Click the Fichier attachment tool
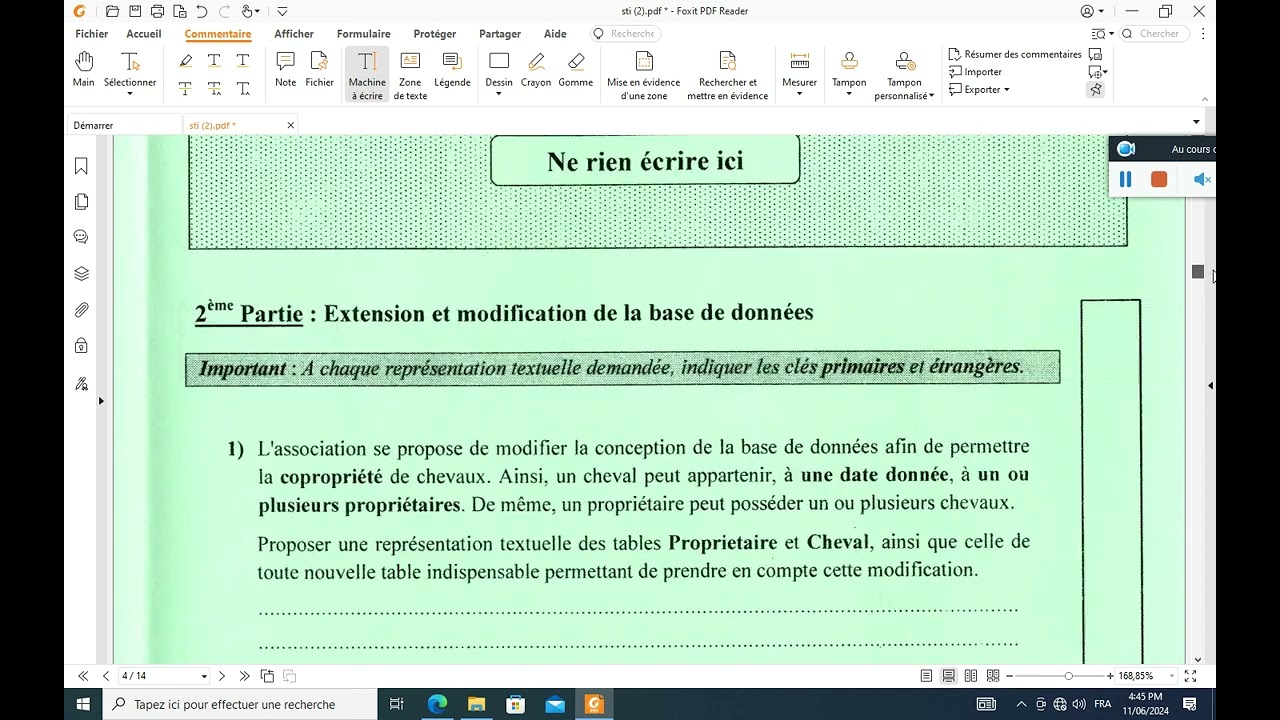Image resolution: width=1280 pixels, height=720 pixels. tap(319, 70)
